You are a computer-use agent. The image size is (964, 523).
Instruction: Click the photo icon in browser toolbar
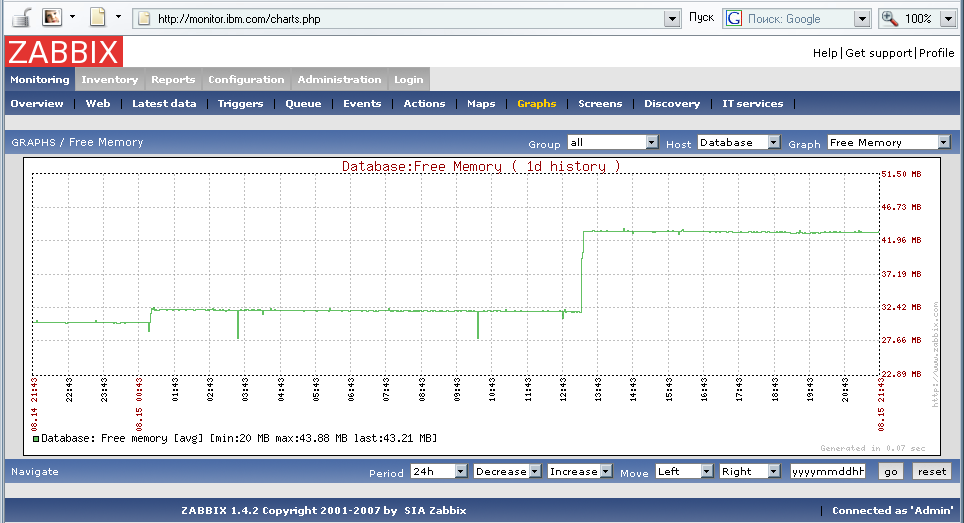click(51, 18)
